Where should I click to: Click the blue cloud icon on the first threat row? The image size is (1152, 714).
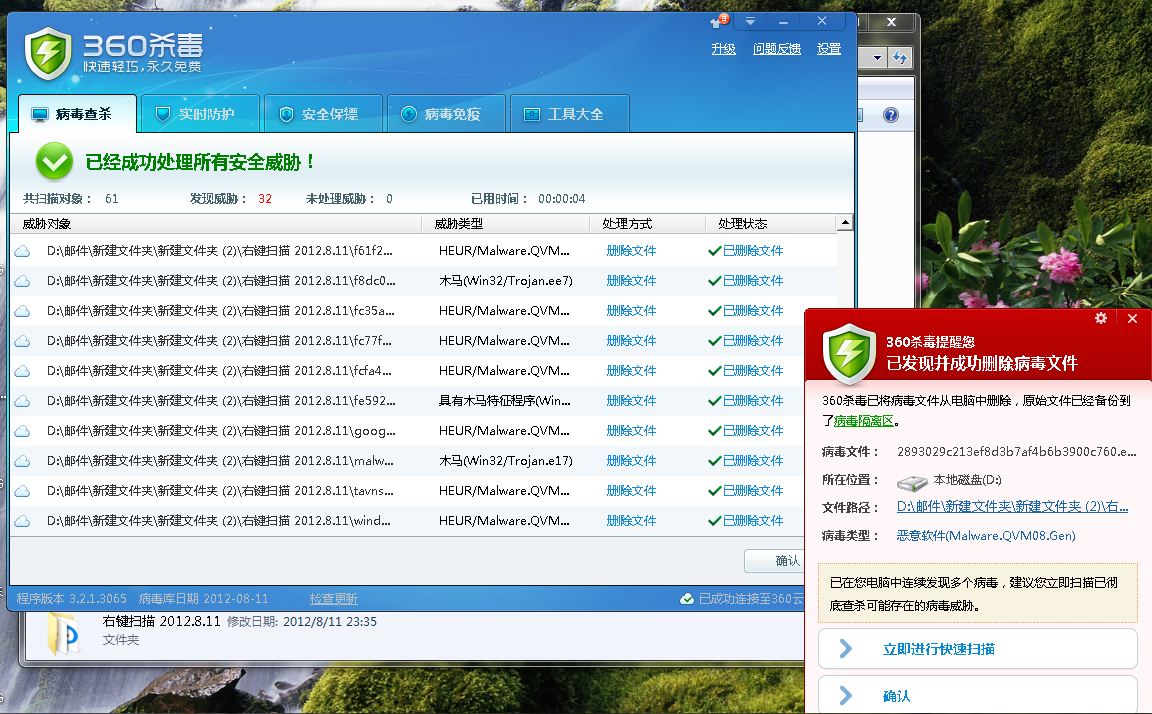click(23, 251)
